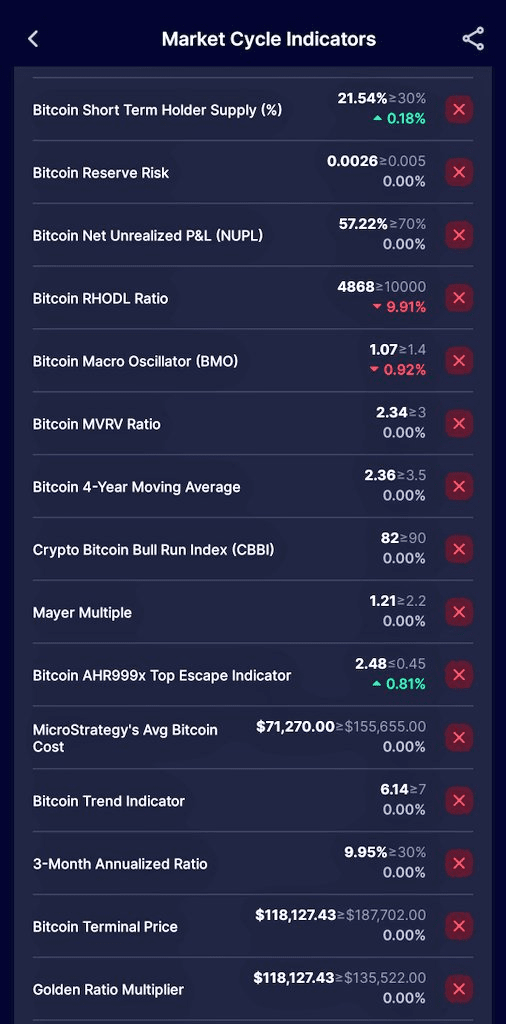This screenshot has width=506, height=1024.
Task: Click the red X beside Bitcoin Trend Indicator
Action: pos(459,801)
